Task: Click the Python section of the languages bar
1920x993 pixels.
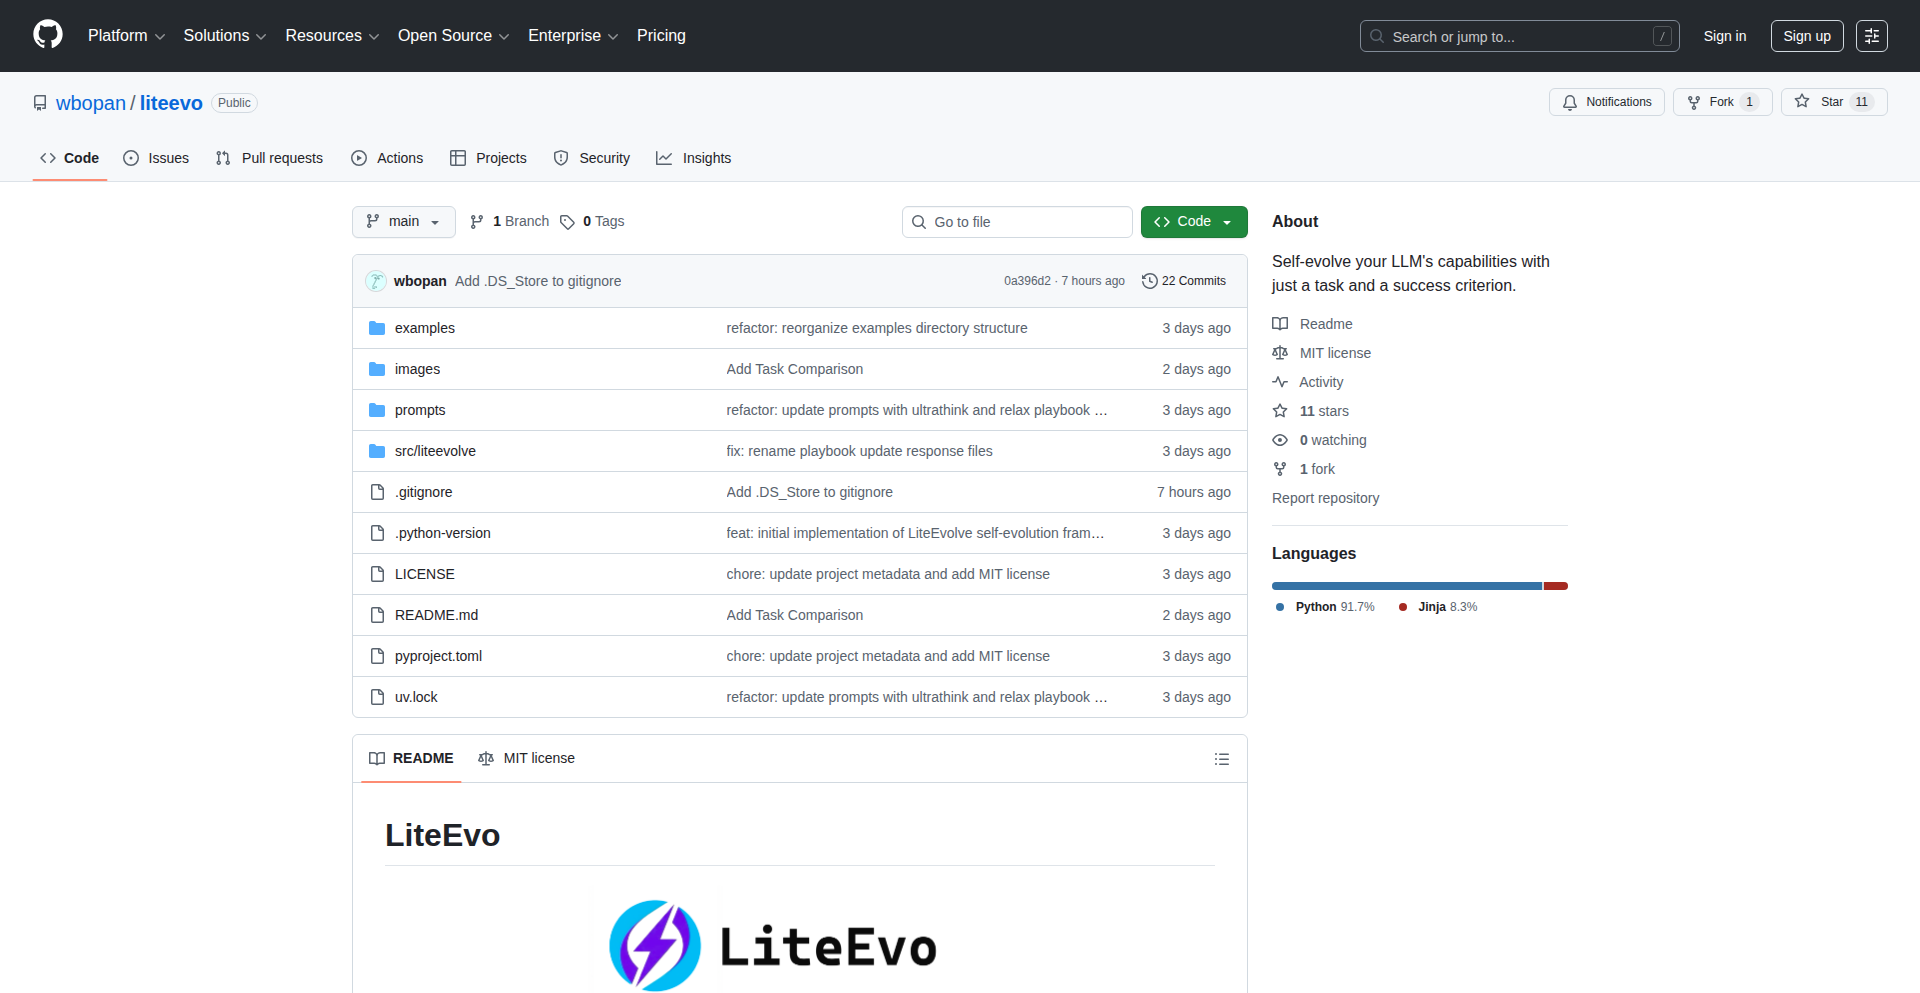Action: click(x=1400, y=586)
